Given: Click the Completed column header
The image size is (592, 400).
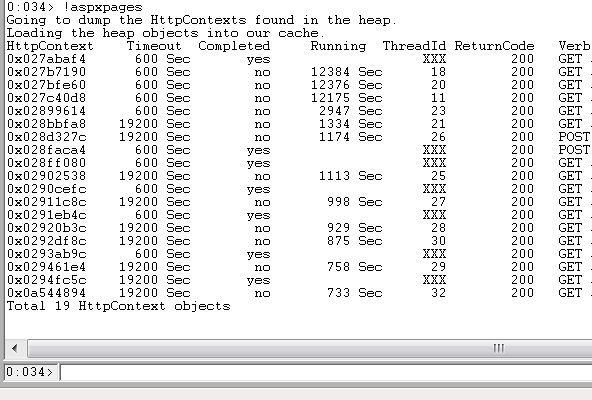Looking at the screenshot, I should pos(234,46).
